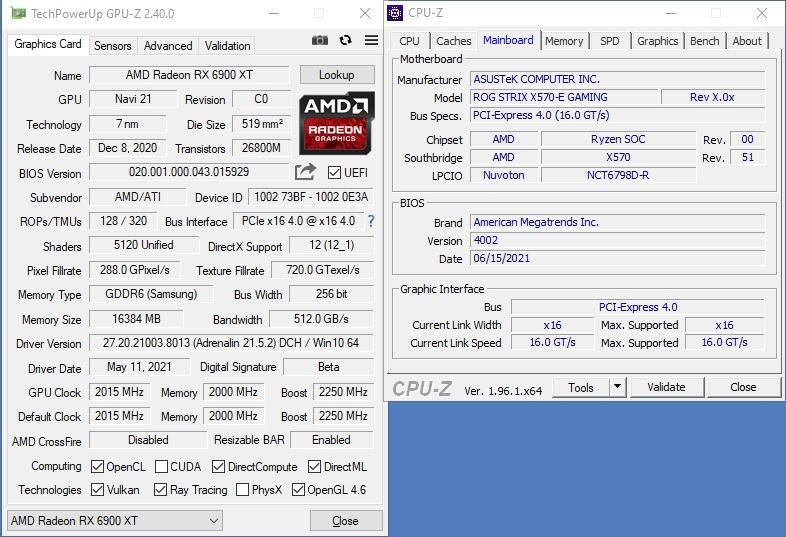Toggle the UEFI checkbox
The height and width of the screenshot is (537, 786).
point(334,172)
